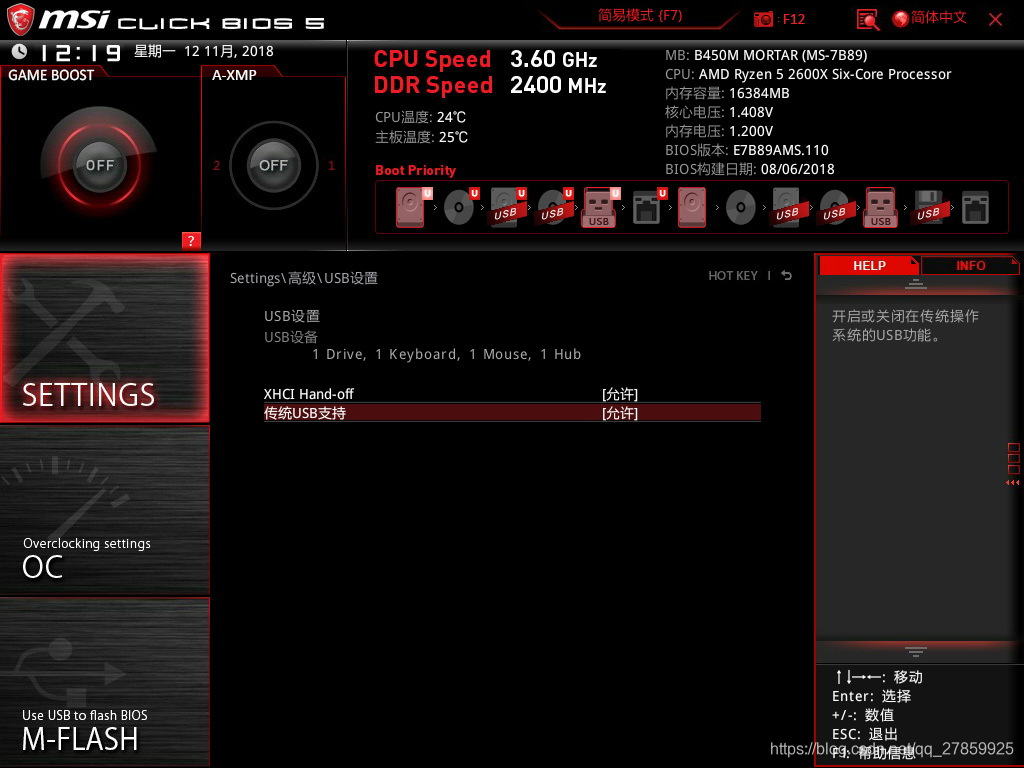Click the '1 Drive, 1 Keyboard, 1 Mouse, 1 Hub' line
The height and width of the screenshot is (768, 1024).
(447, 354)
